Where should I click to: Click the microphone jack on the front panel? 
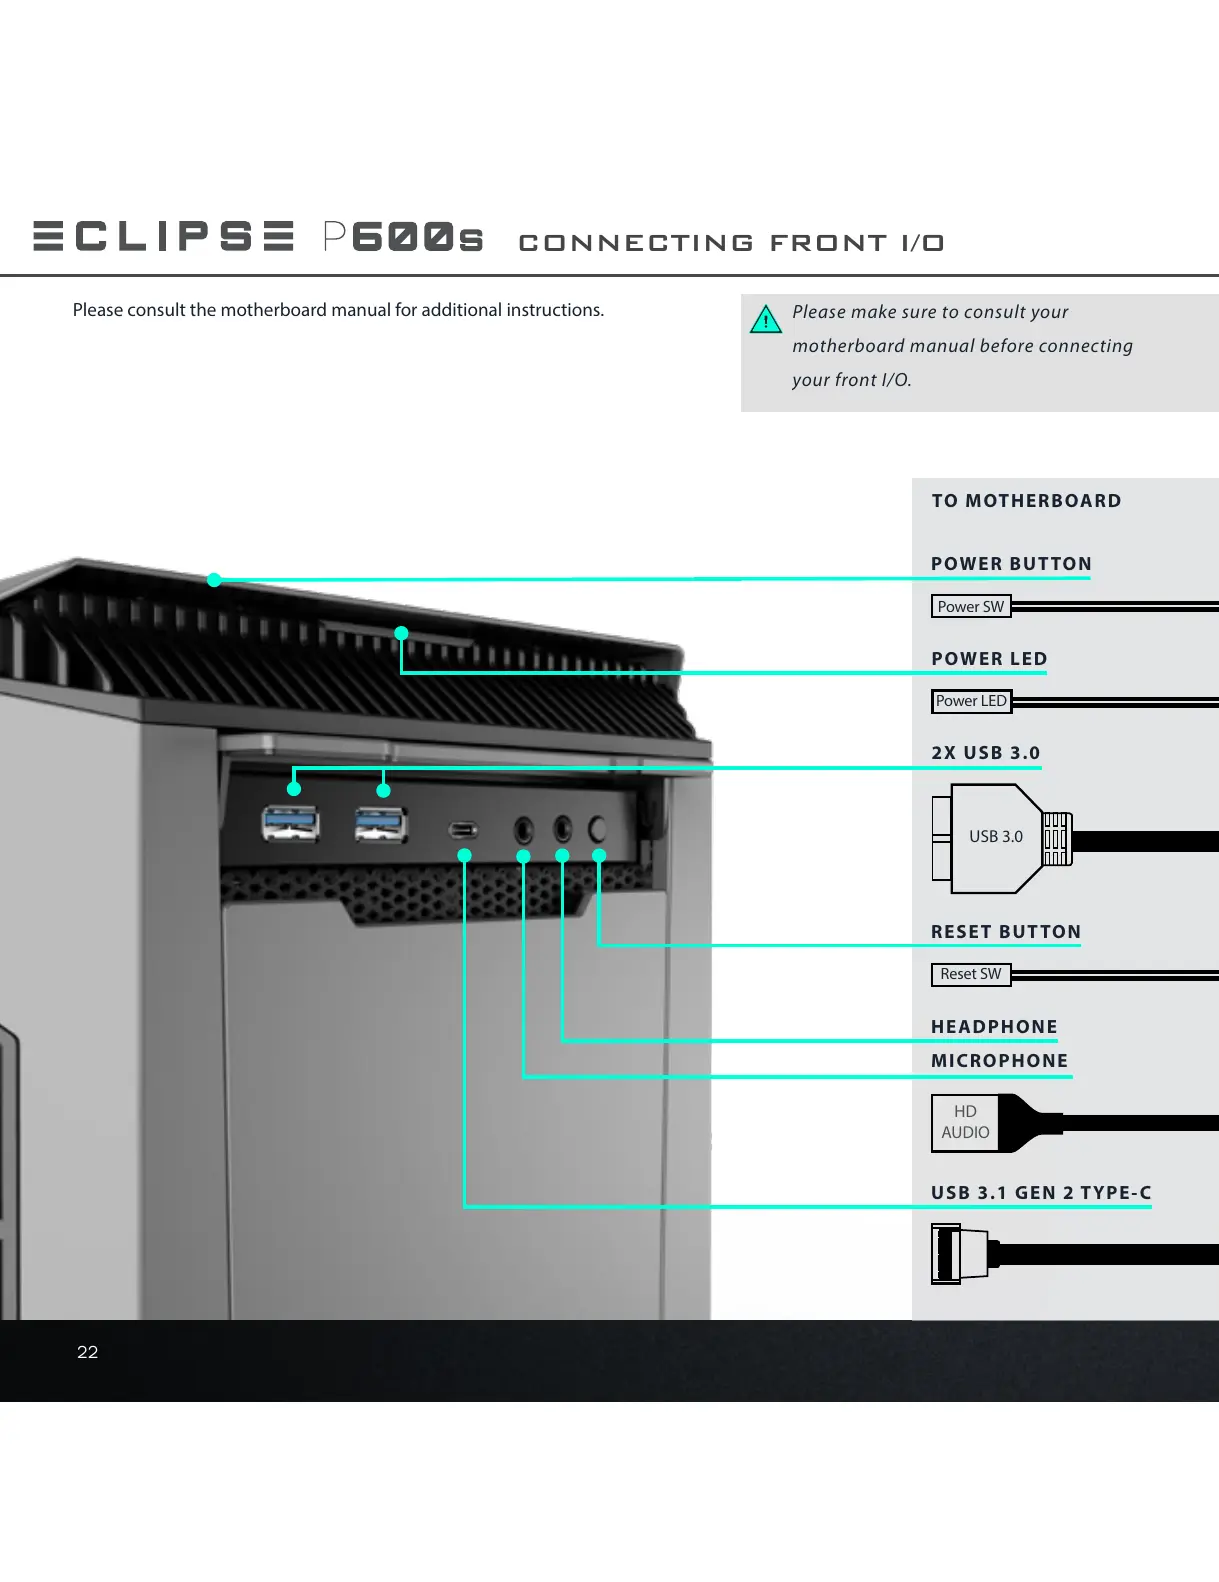click(x=524, y=829)
